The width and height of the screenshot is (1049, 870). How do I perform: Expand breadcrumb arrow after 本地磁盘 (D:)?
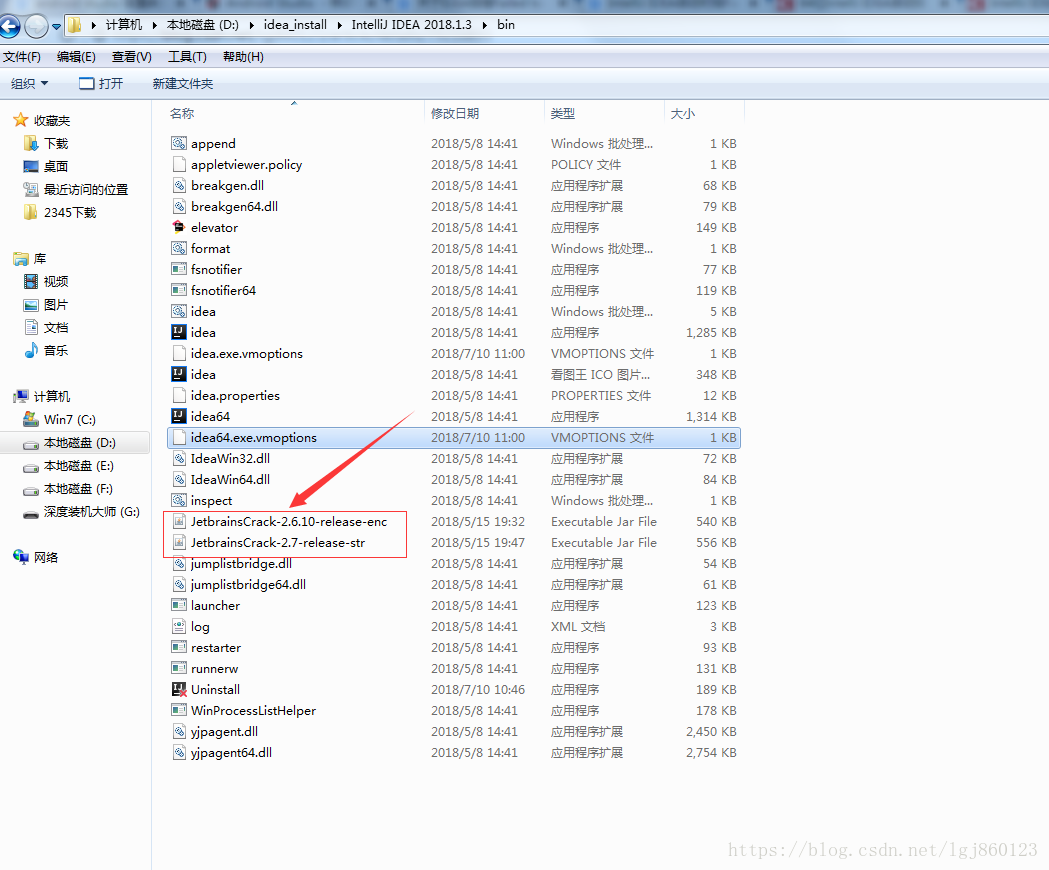point(252,25)
